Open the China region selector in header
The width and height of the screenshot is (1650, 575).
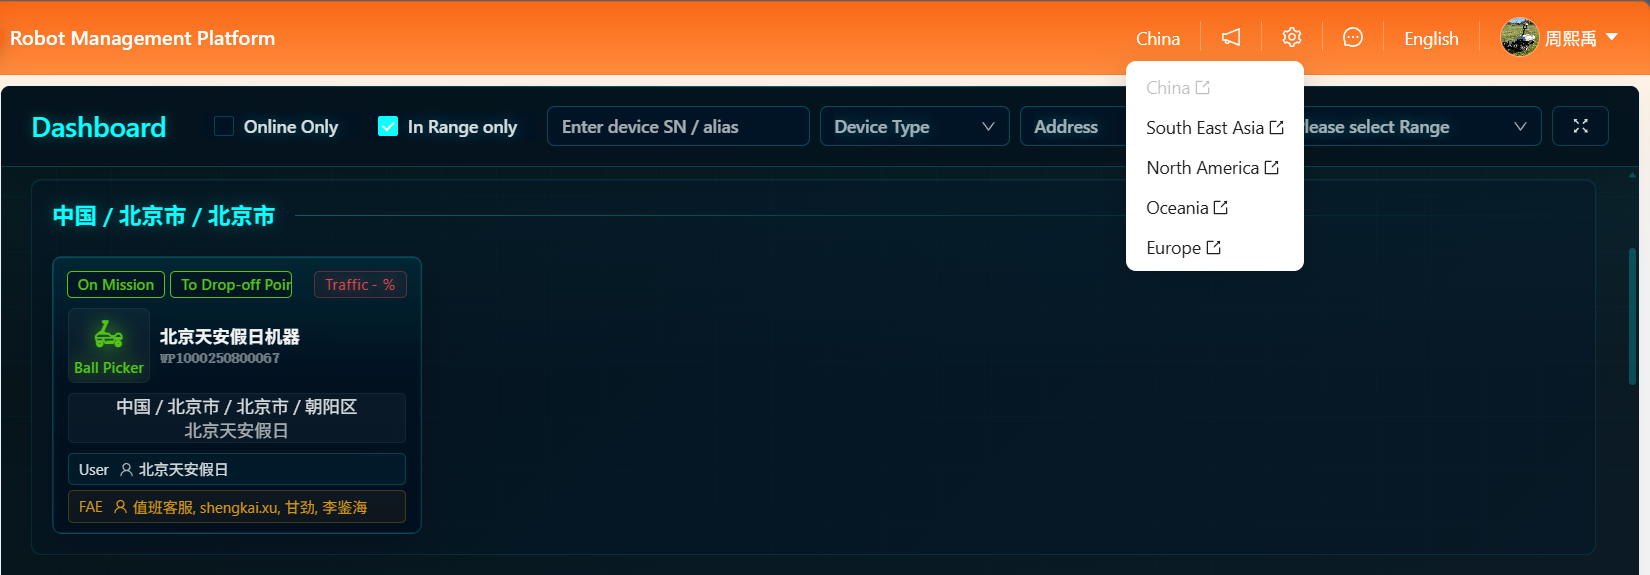1158,38
